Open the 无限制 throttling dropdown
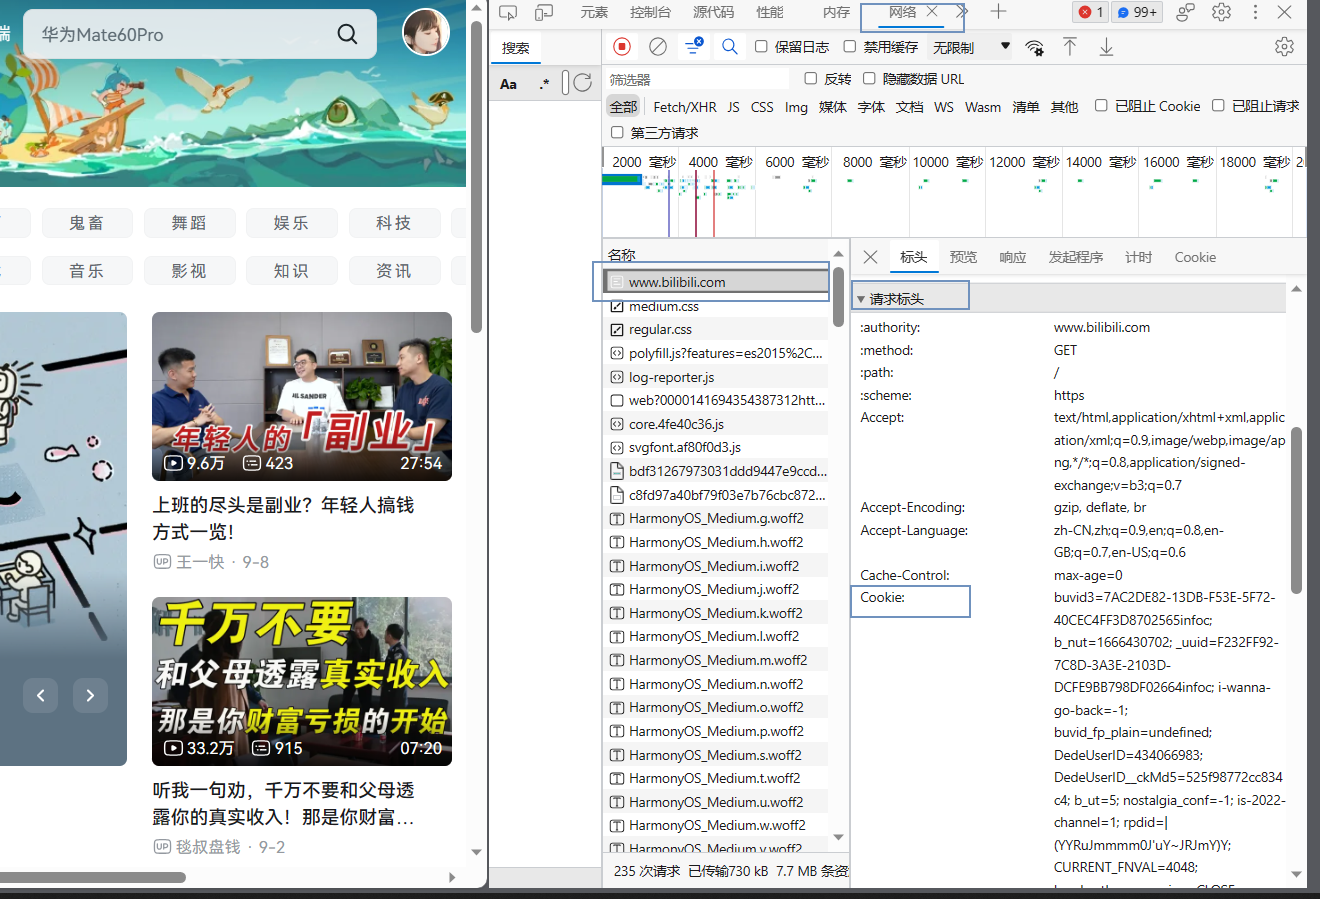The width and height of the screenshot is (1320, 899). click(x=971, y=47)
